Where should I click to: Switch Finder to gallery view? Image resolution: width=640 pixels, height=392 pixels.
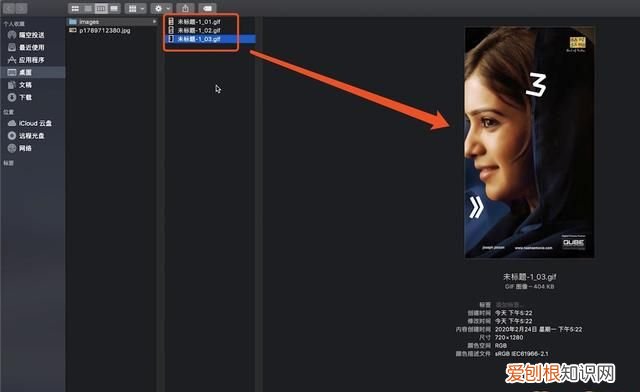(x=114, y=8)
